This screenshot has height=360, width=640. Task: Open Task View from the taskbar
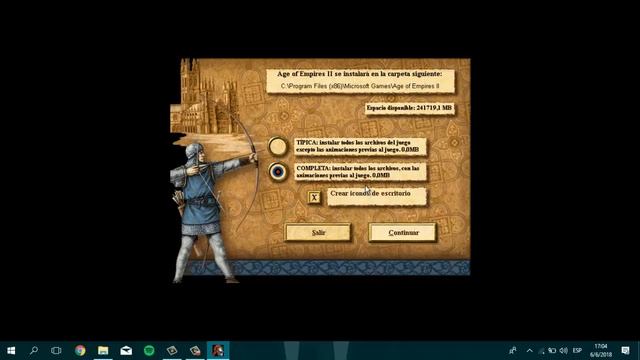click(56, 350)
